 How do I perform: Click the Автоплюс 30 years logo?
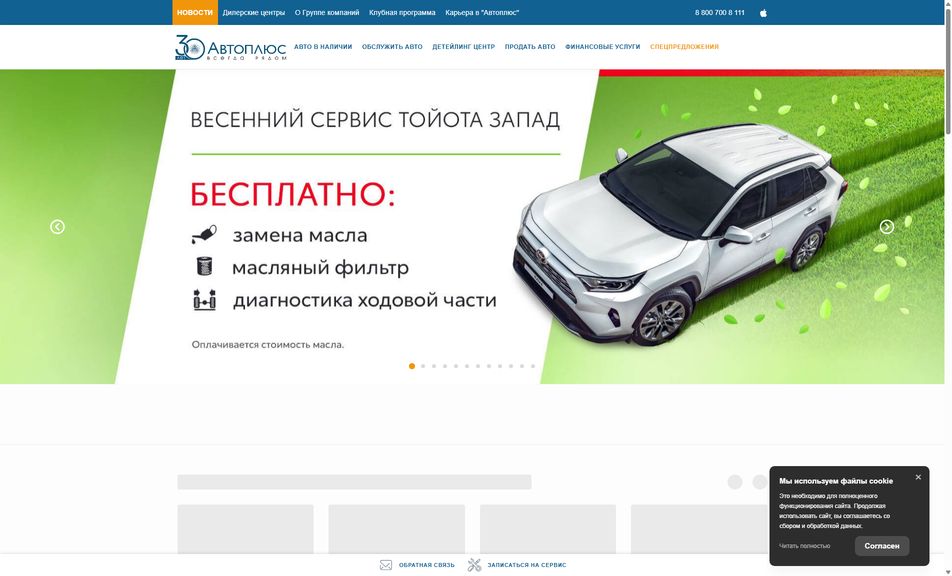tap(230, 47)
